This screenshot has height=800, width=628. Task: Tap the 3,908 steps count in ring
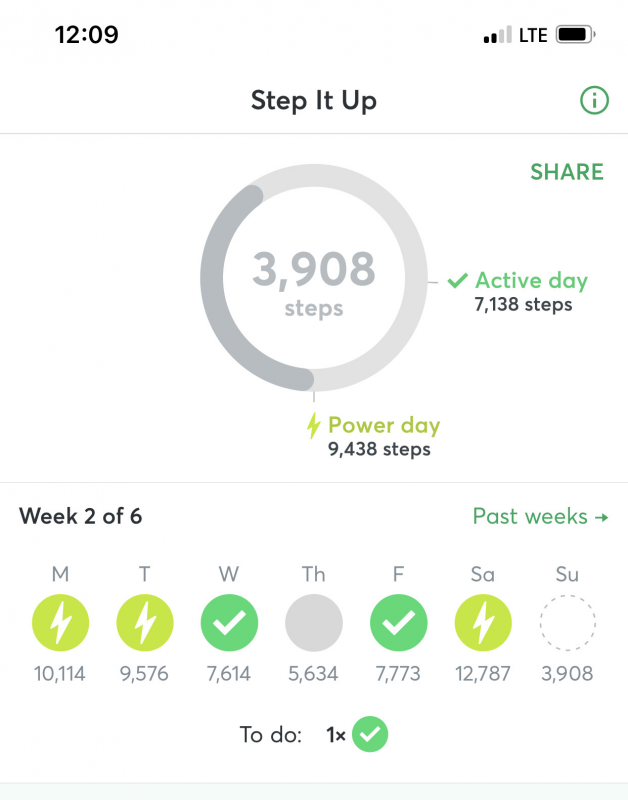coord(314,283)
